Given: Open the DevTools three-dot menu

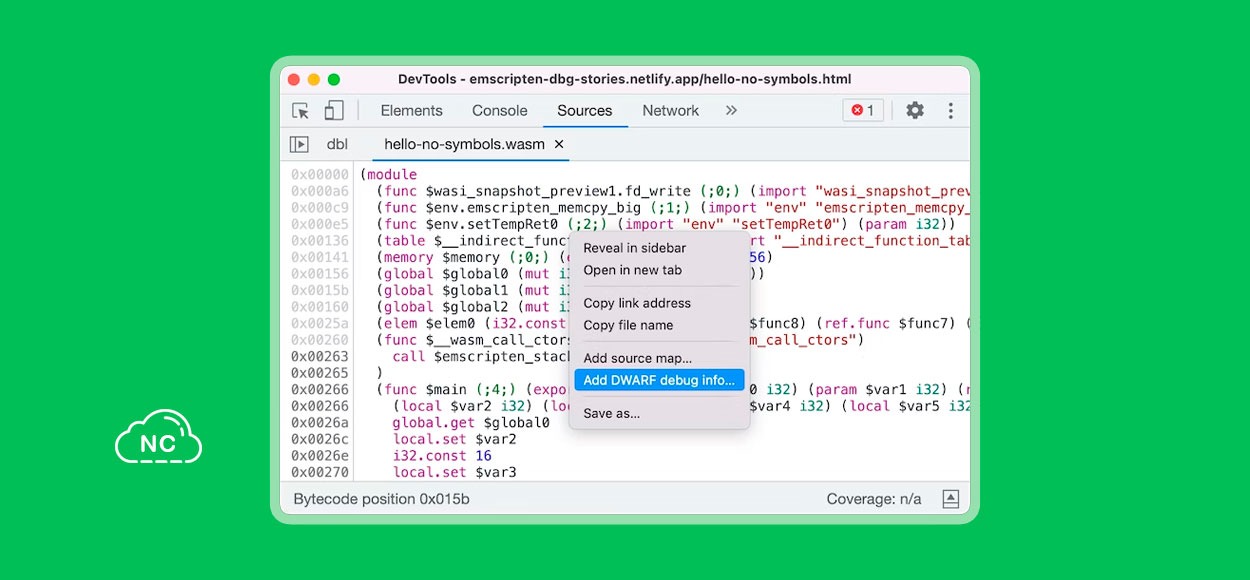Looking at the screenshot, I should click(x=951, y=111).
